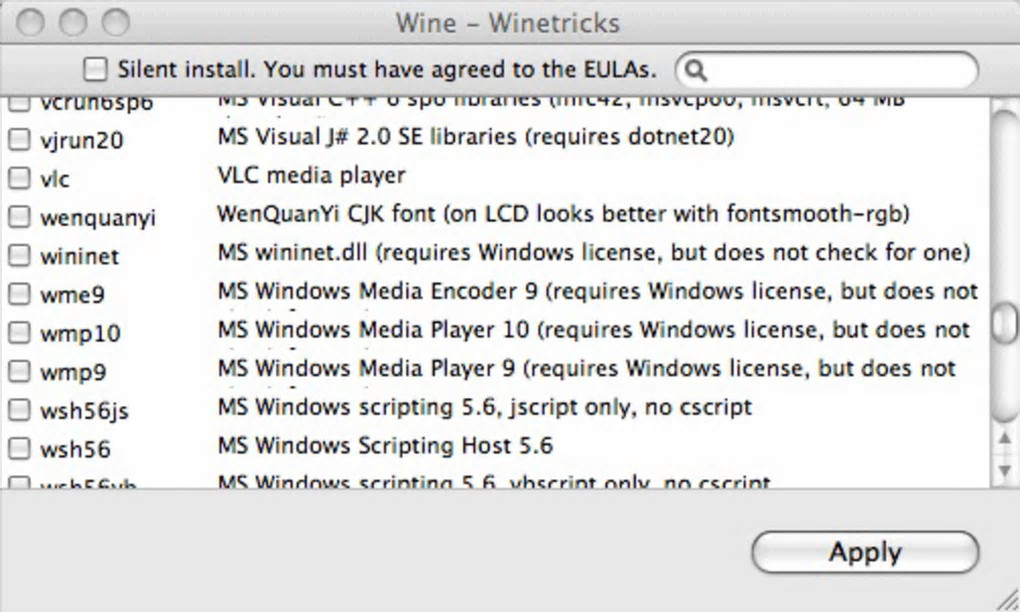Select the MS Windows Scripting Host 5.6 row

coord(385,446)
